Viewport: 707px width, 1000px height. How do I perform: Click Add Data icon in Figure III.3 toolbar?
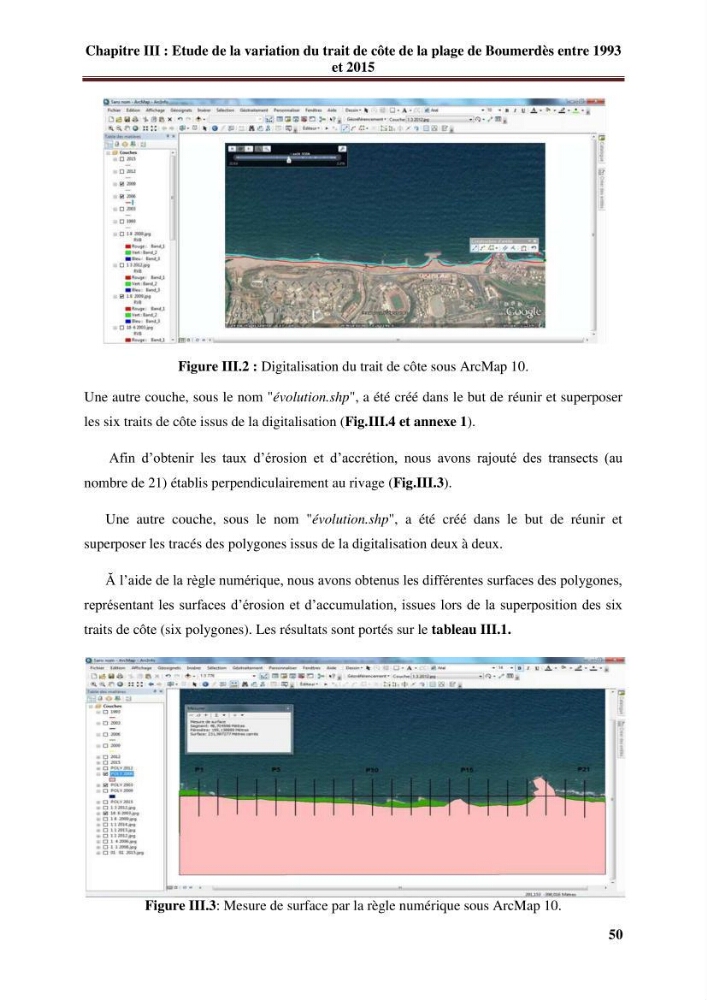pyautogui.click(x=188, y=676)
